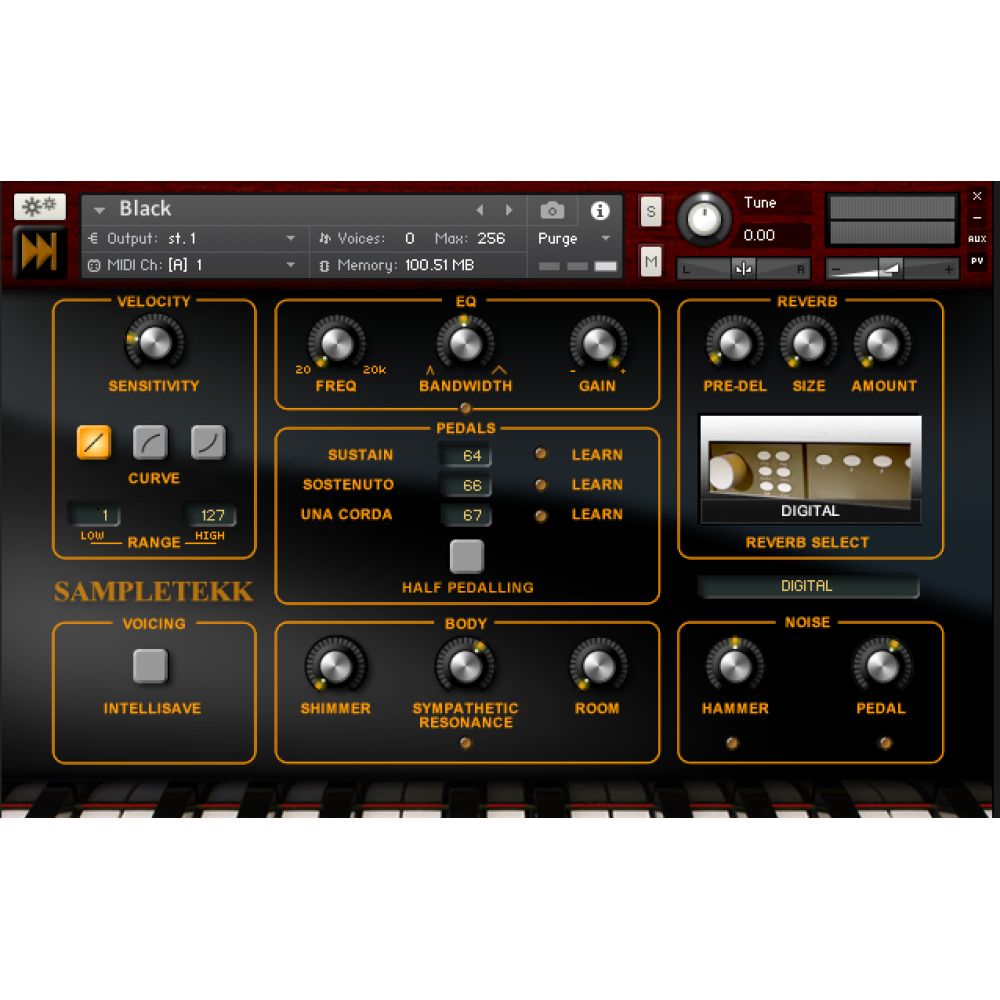Expand the Purge dropdown menu
1000x1000 pixels.
pyautogui.click(x=605, y=239)
